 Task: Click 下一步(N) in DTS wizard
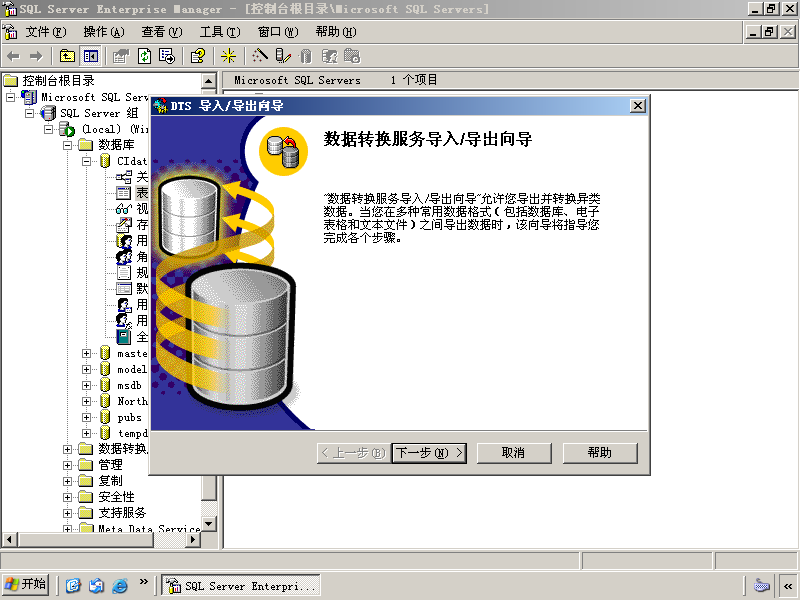[x=429, y=453]
